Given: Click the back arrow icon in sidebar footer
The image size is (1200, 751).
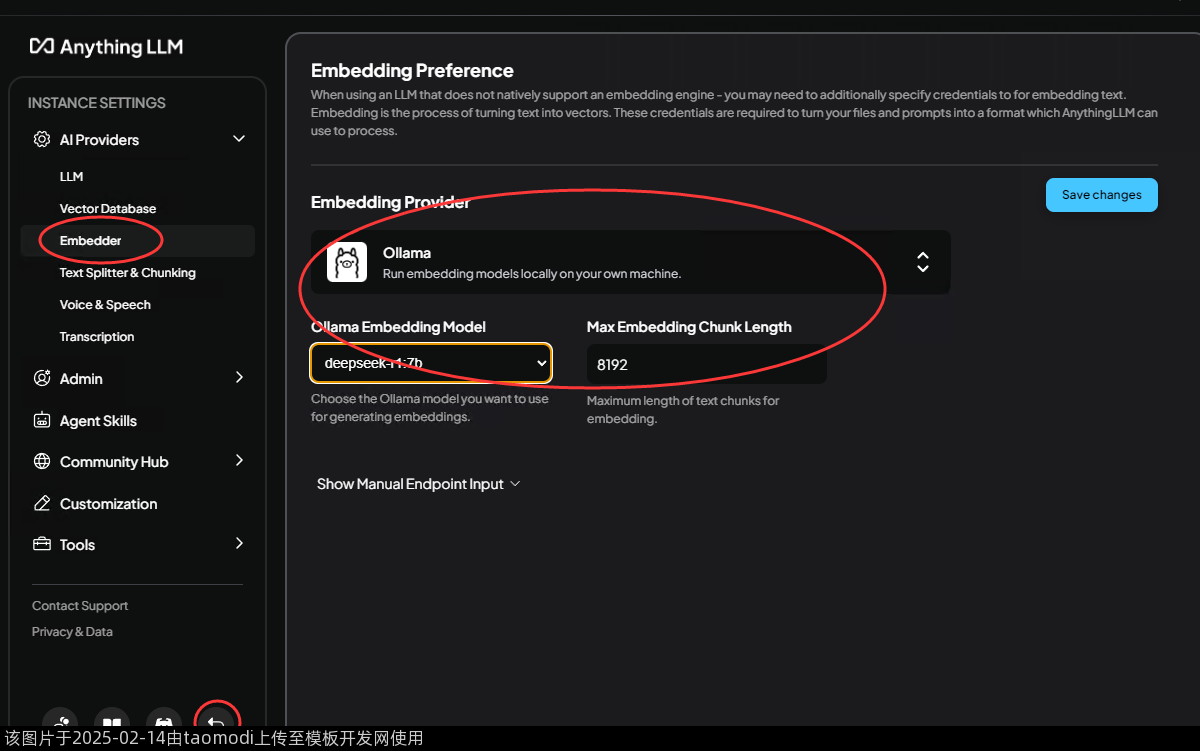Looking at the screenshot, I should coord(216,720).
